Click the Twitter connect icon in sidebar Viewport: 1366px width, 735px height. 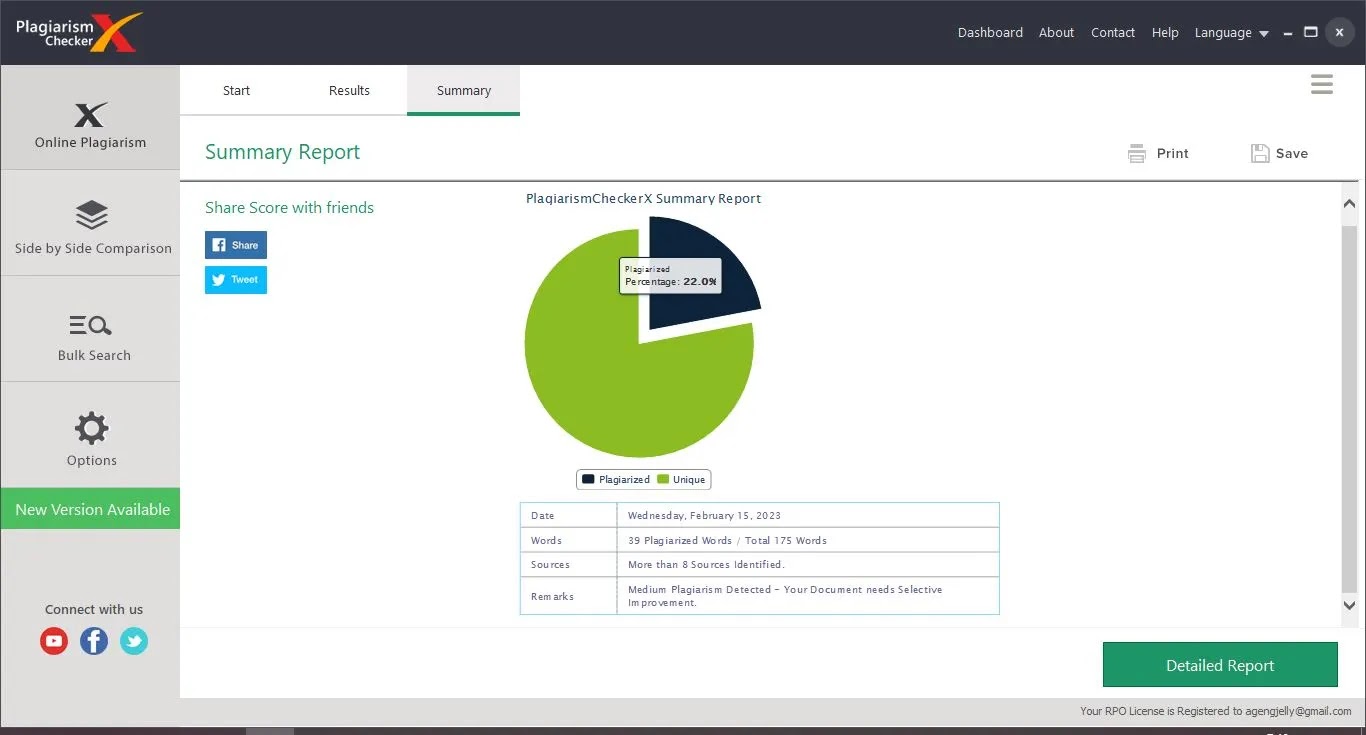pos(134,641)
